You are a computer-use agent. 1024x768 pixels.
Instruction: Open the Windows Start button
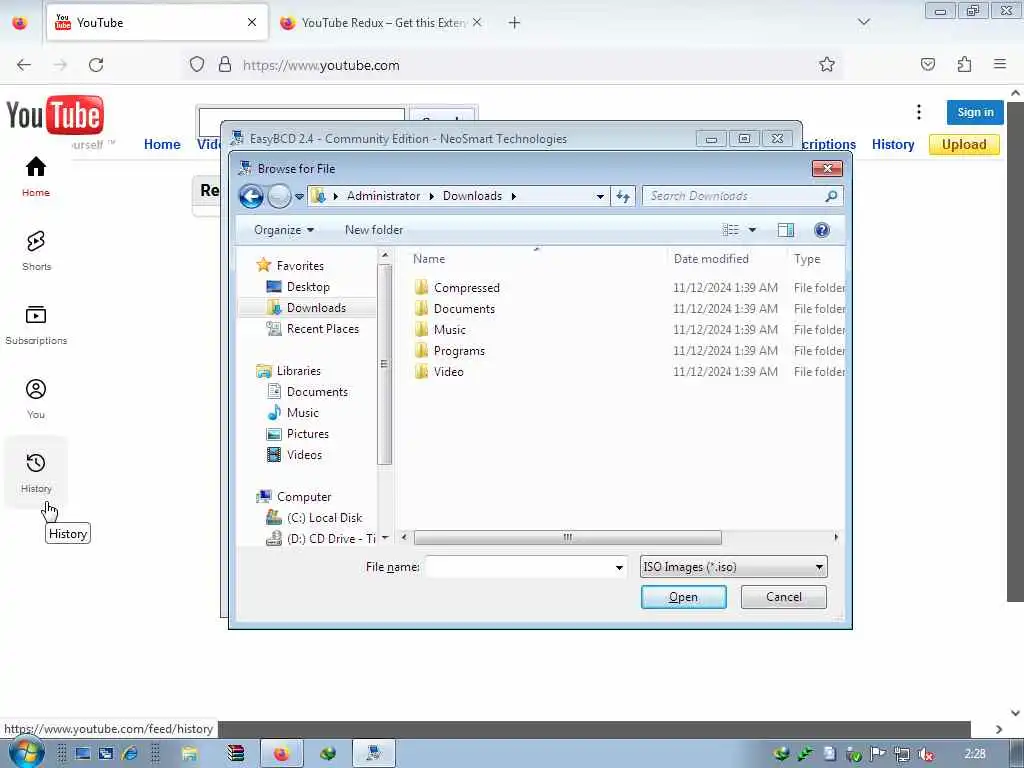(26, 753)
